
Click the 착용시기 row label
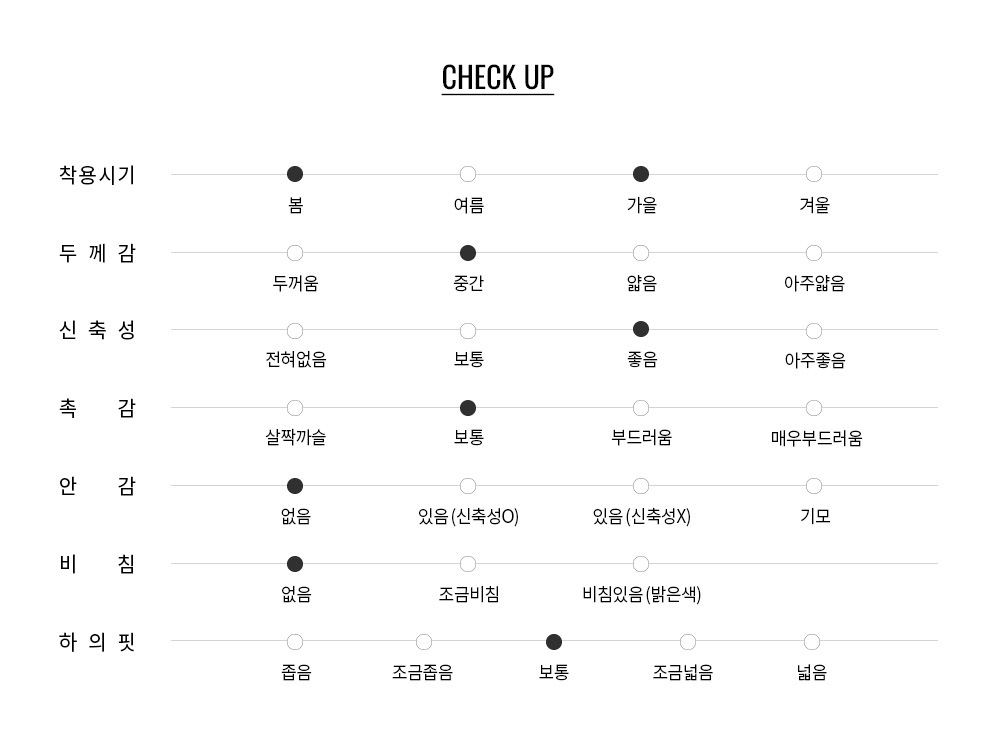point(97,175)
